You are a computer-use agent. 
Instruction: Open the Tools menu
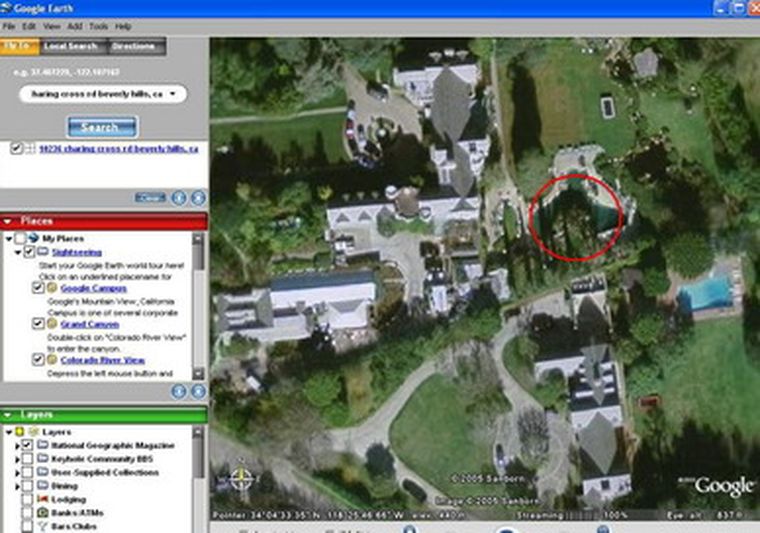pos(98,25)
